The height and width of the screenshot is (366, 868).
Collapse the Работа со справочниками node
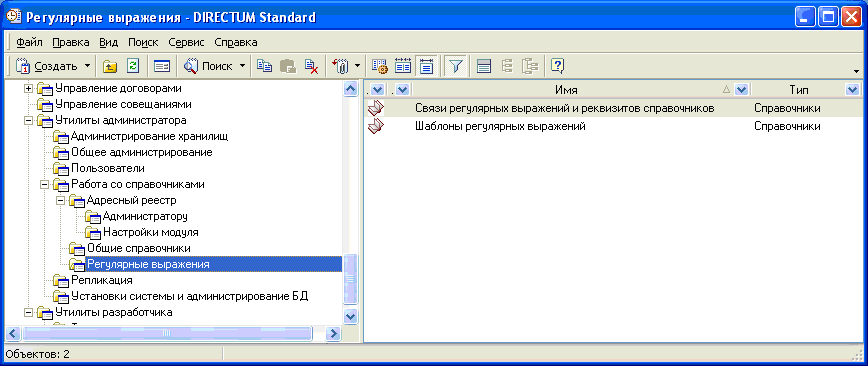[45, 184]
